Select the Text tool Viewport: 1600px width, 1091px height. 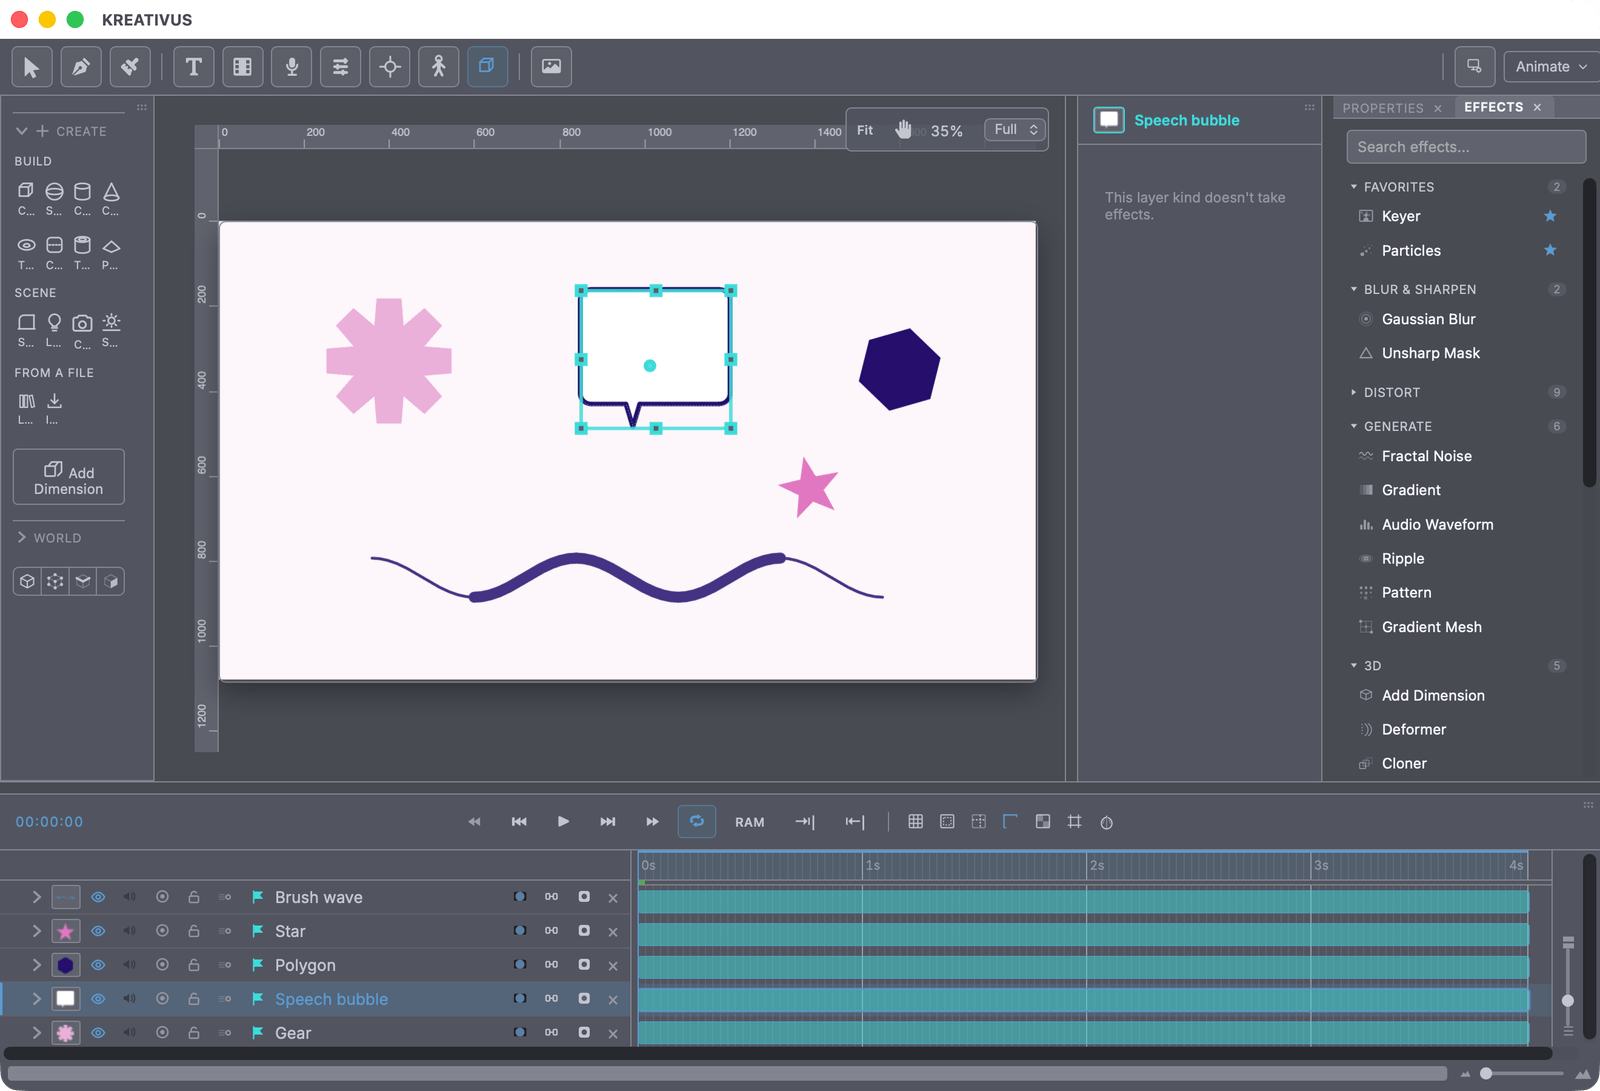point(194,67)
